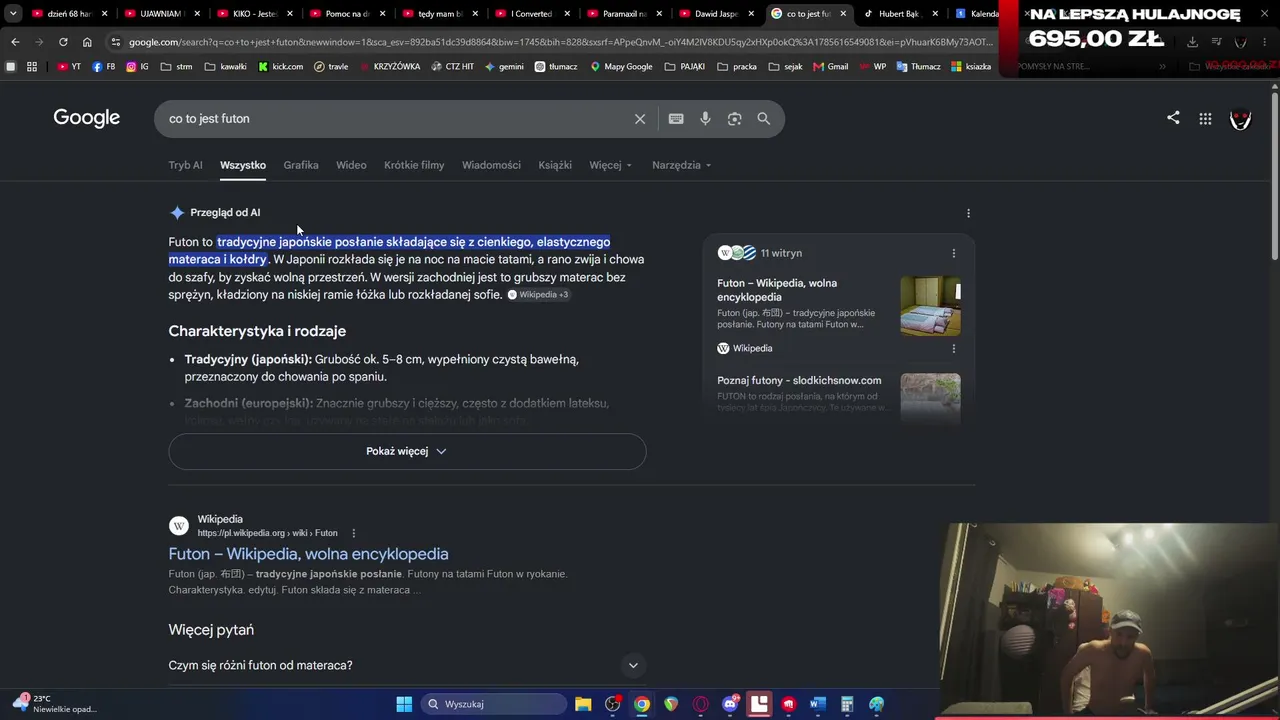The height and width of the screenshot is (720, 1280).
Task: Open the gemini bookmark
Action: click(x=504, y=66)
